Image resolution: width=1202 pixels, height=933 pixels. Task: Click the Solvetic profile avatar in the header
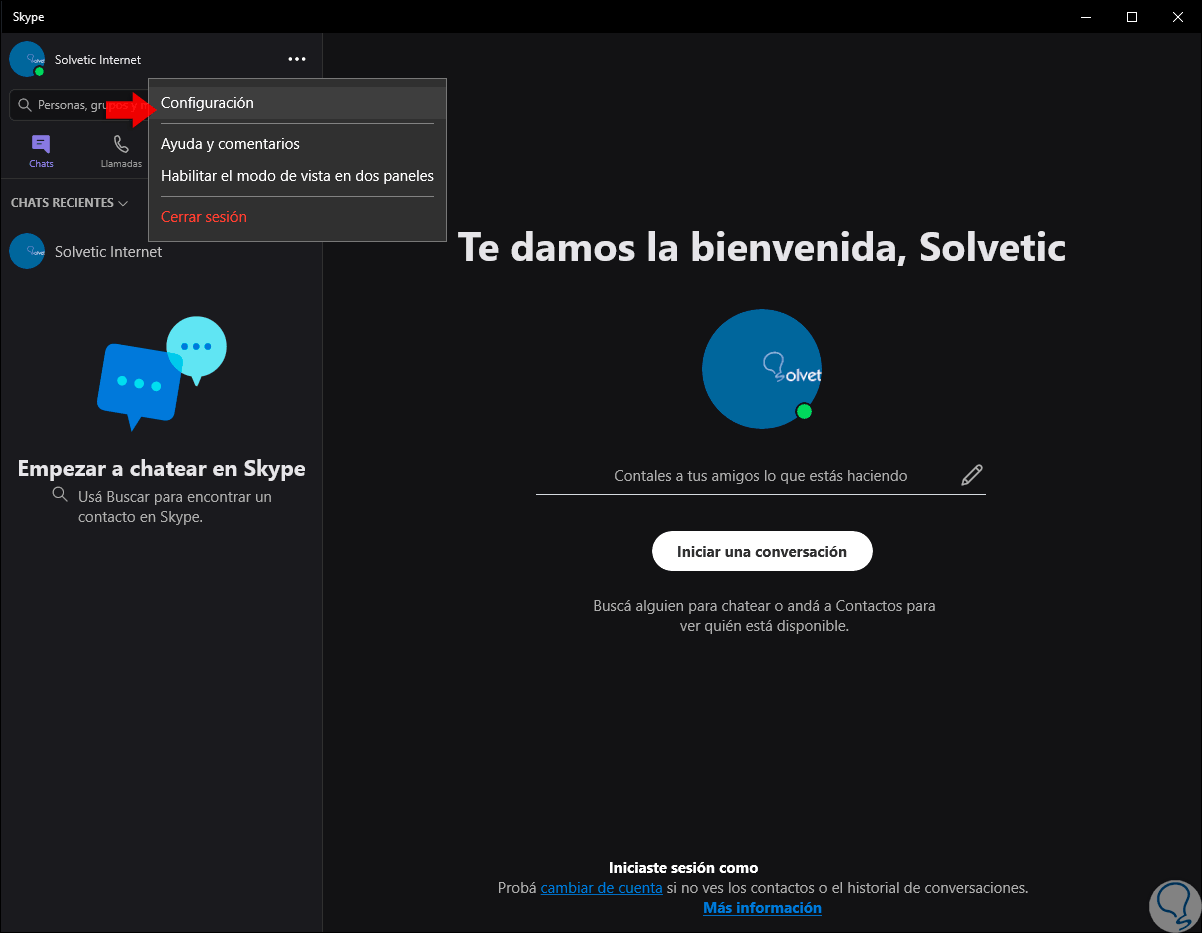[x=27, y=59]
